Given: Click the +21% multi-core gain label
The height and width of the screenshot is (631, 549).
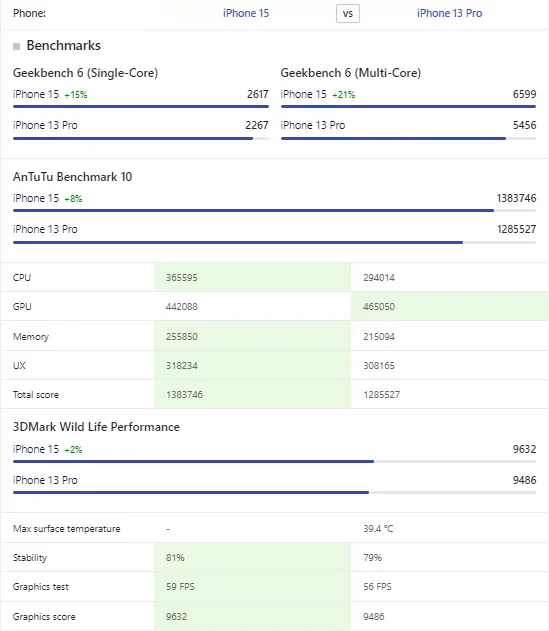Looking at the screenshot, I should click(344, 95).
